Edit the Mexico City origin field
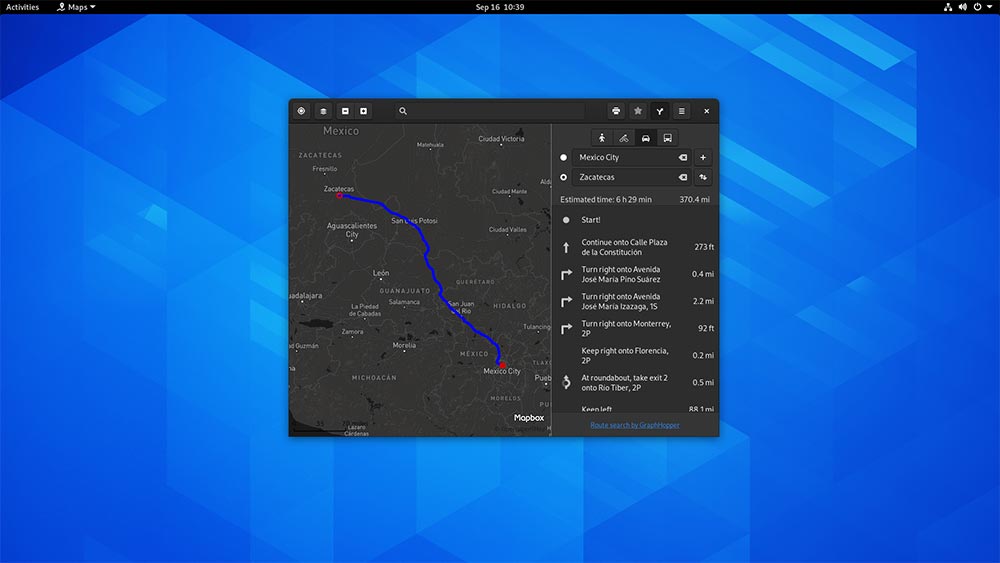This screenshot has height=563, width=1000. click(x=631, y=157)
